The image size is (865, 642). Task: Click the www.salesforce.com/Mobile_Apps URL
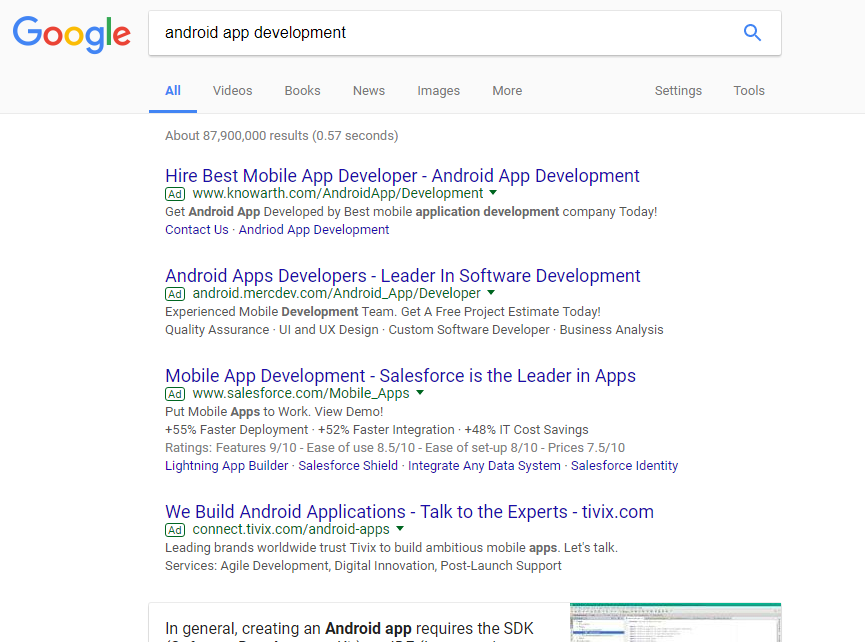[x=301, y=393]
